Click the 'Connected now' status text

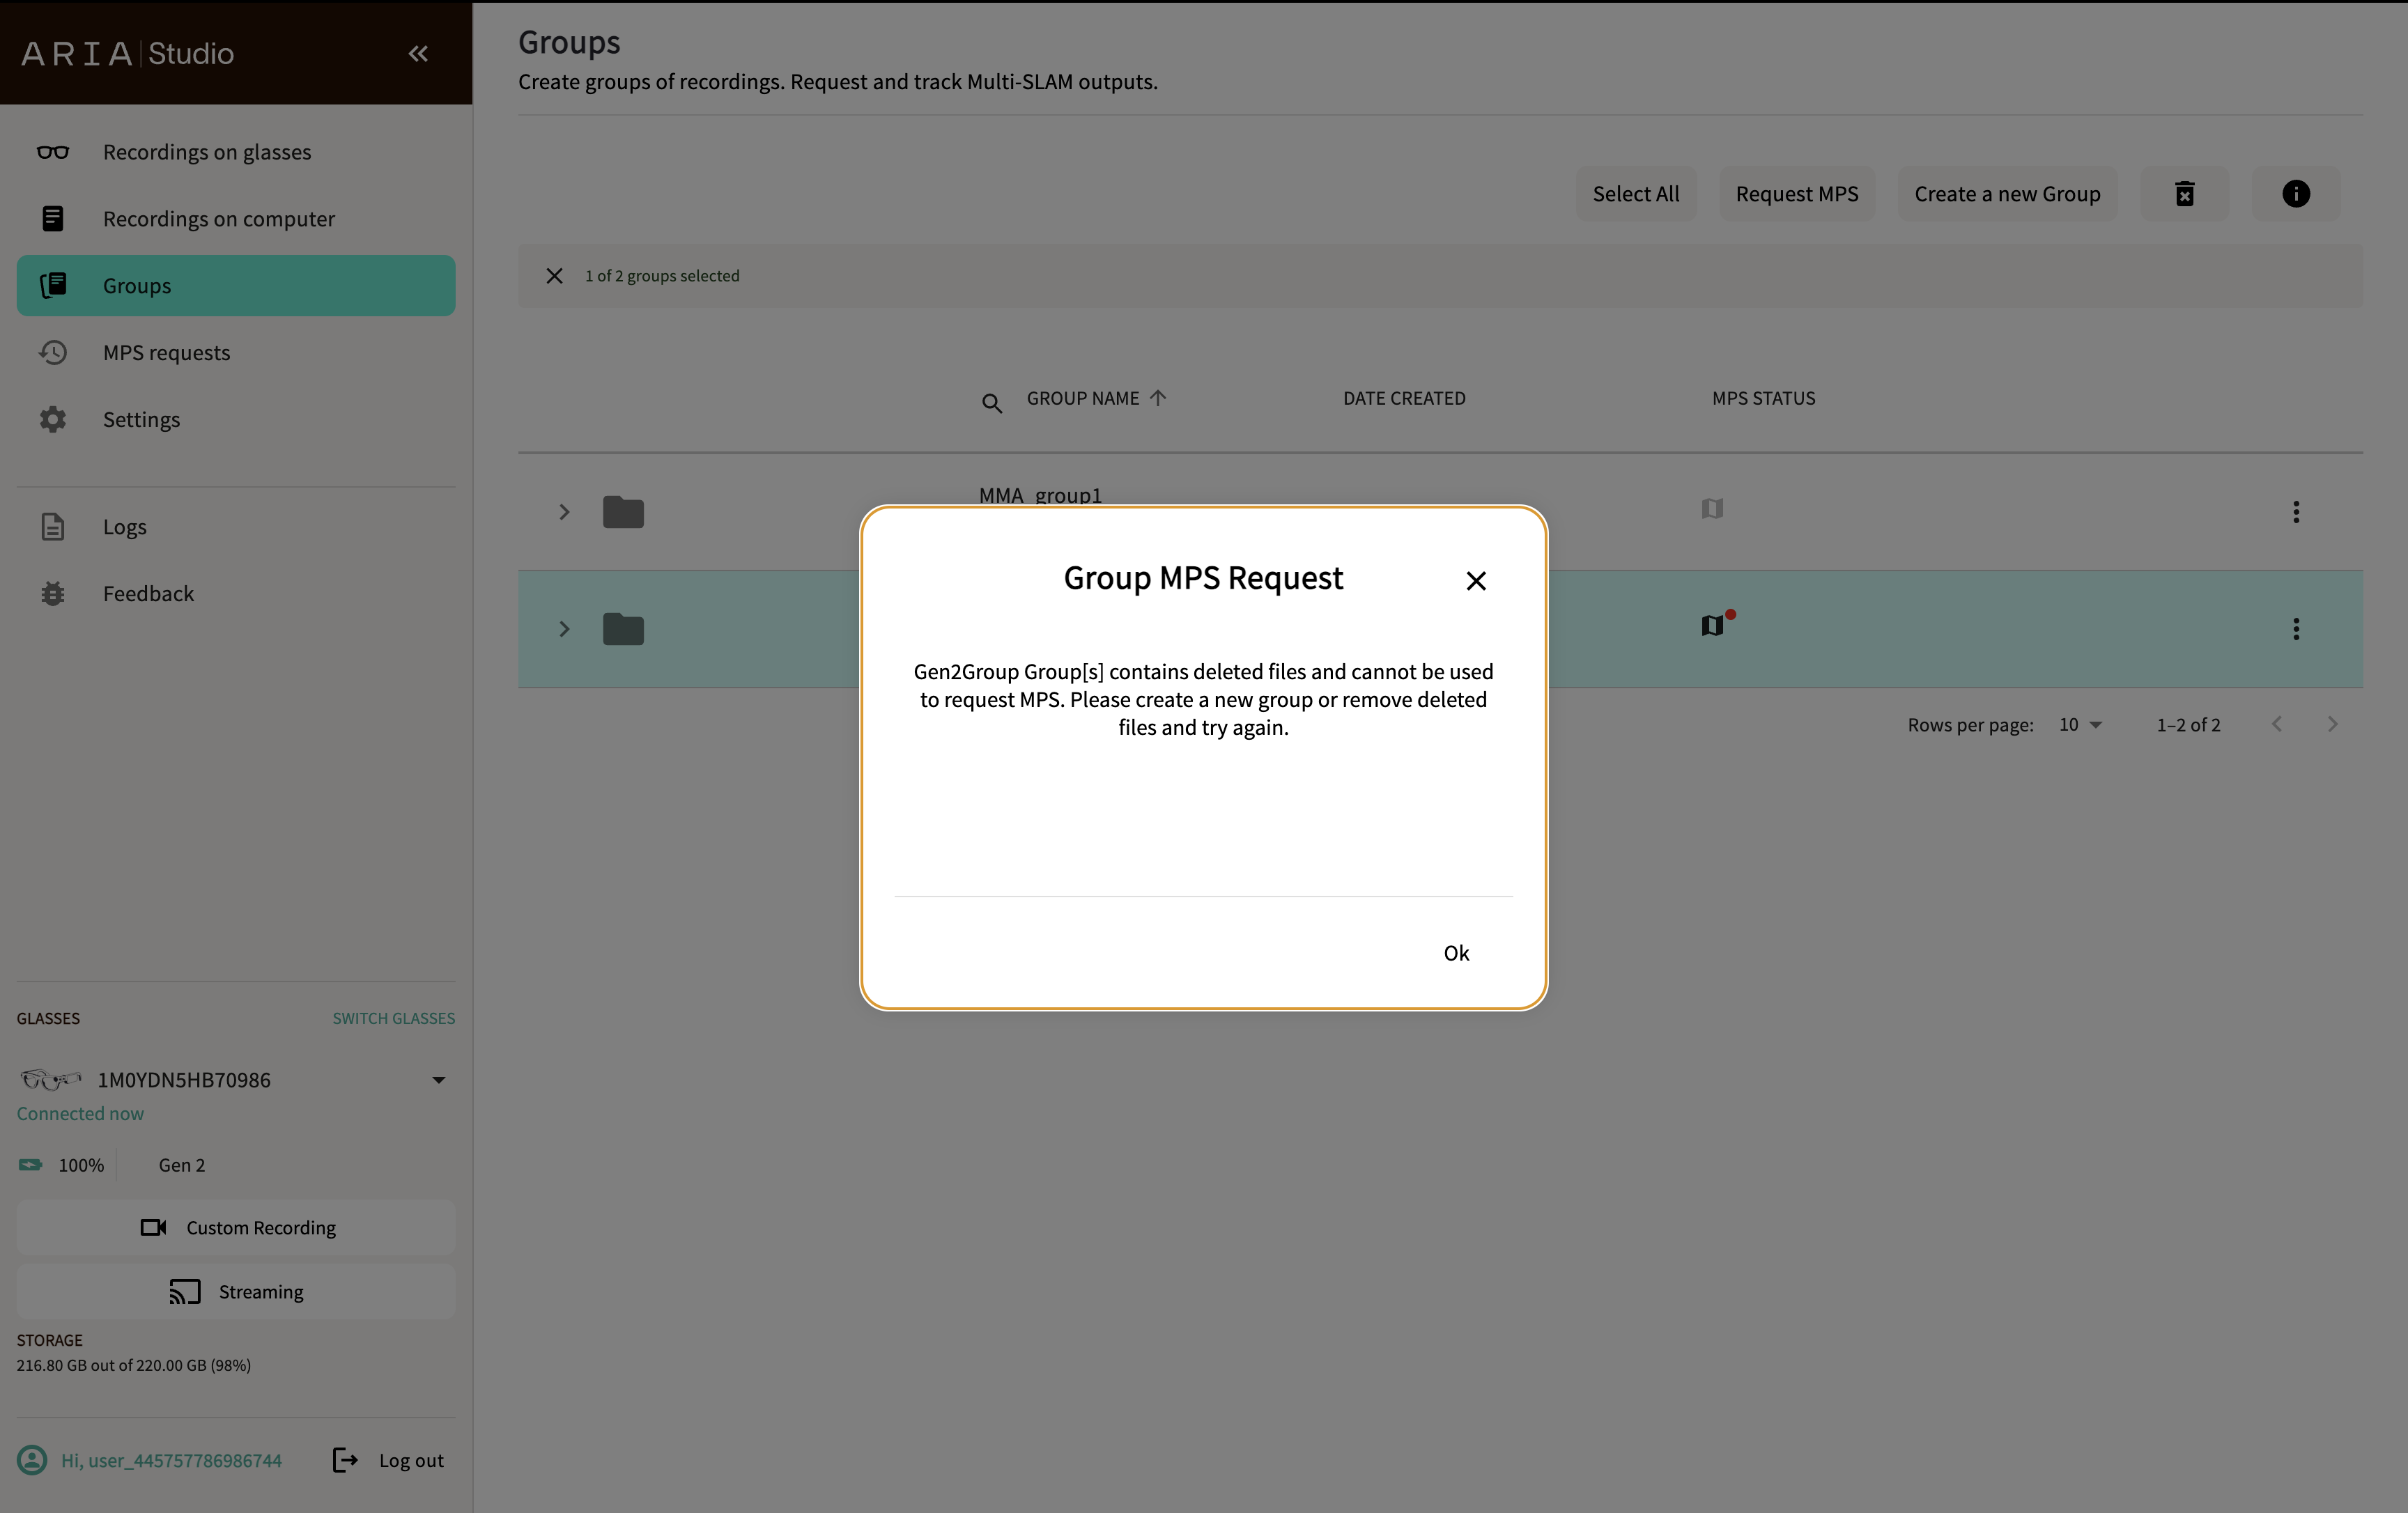(80, 1114)
